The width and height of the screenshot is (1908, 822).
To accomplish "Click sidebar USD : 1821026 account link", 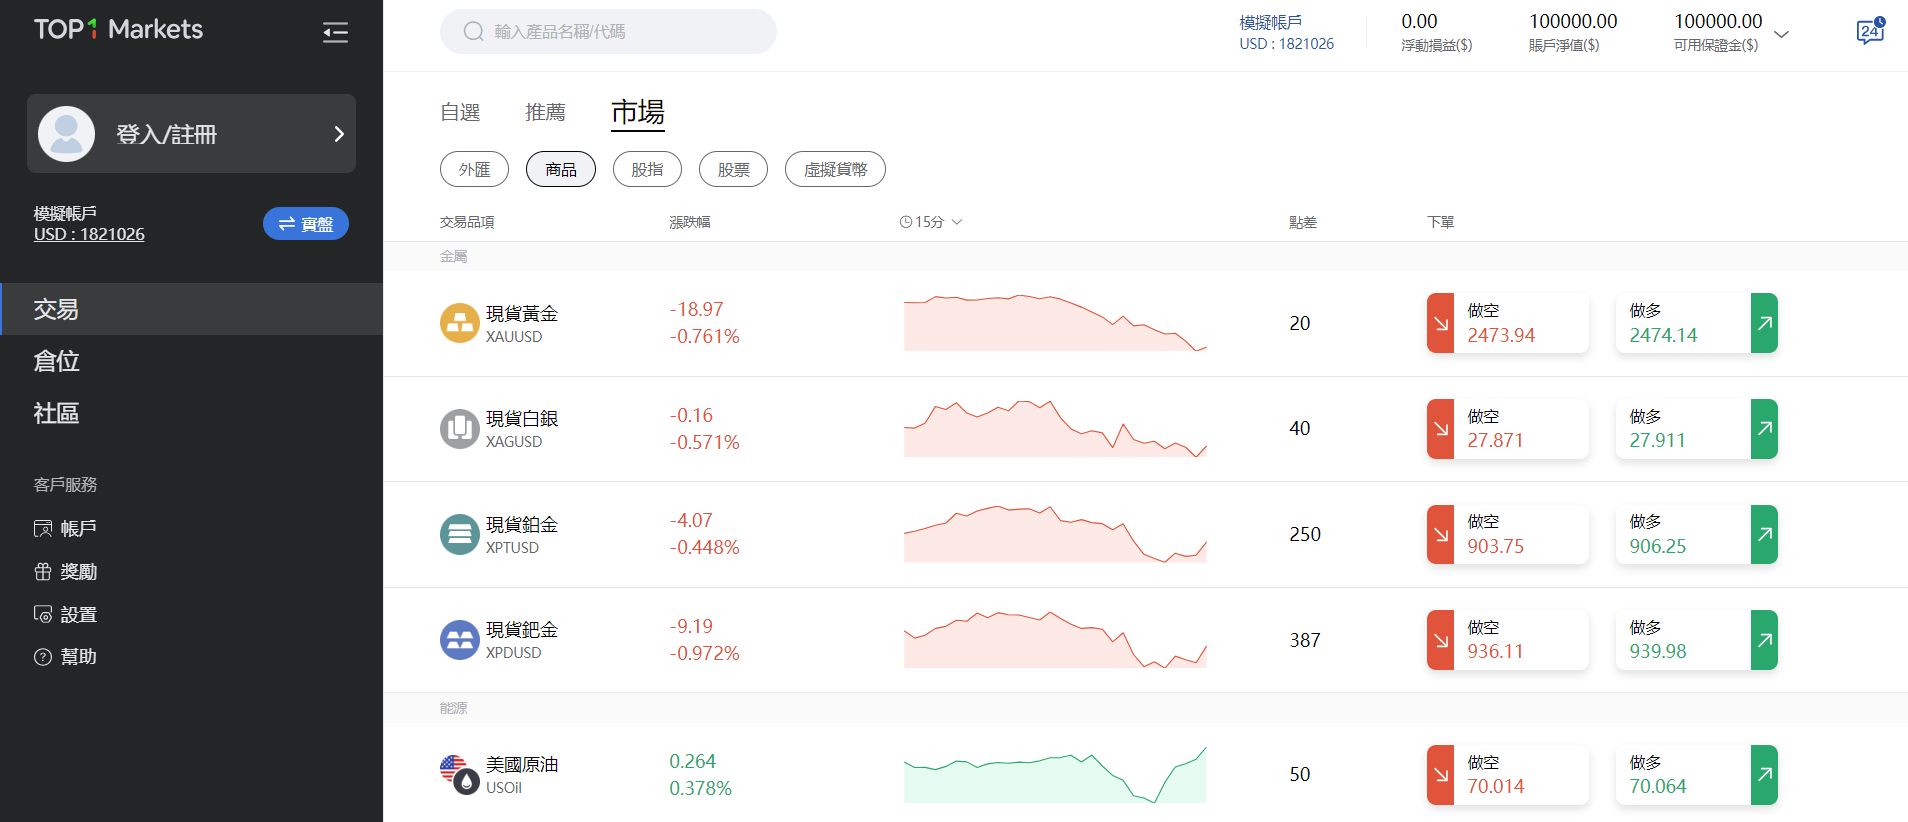I will tap(89, 234).
